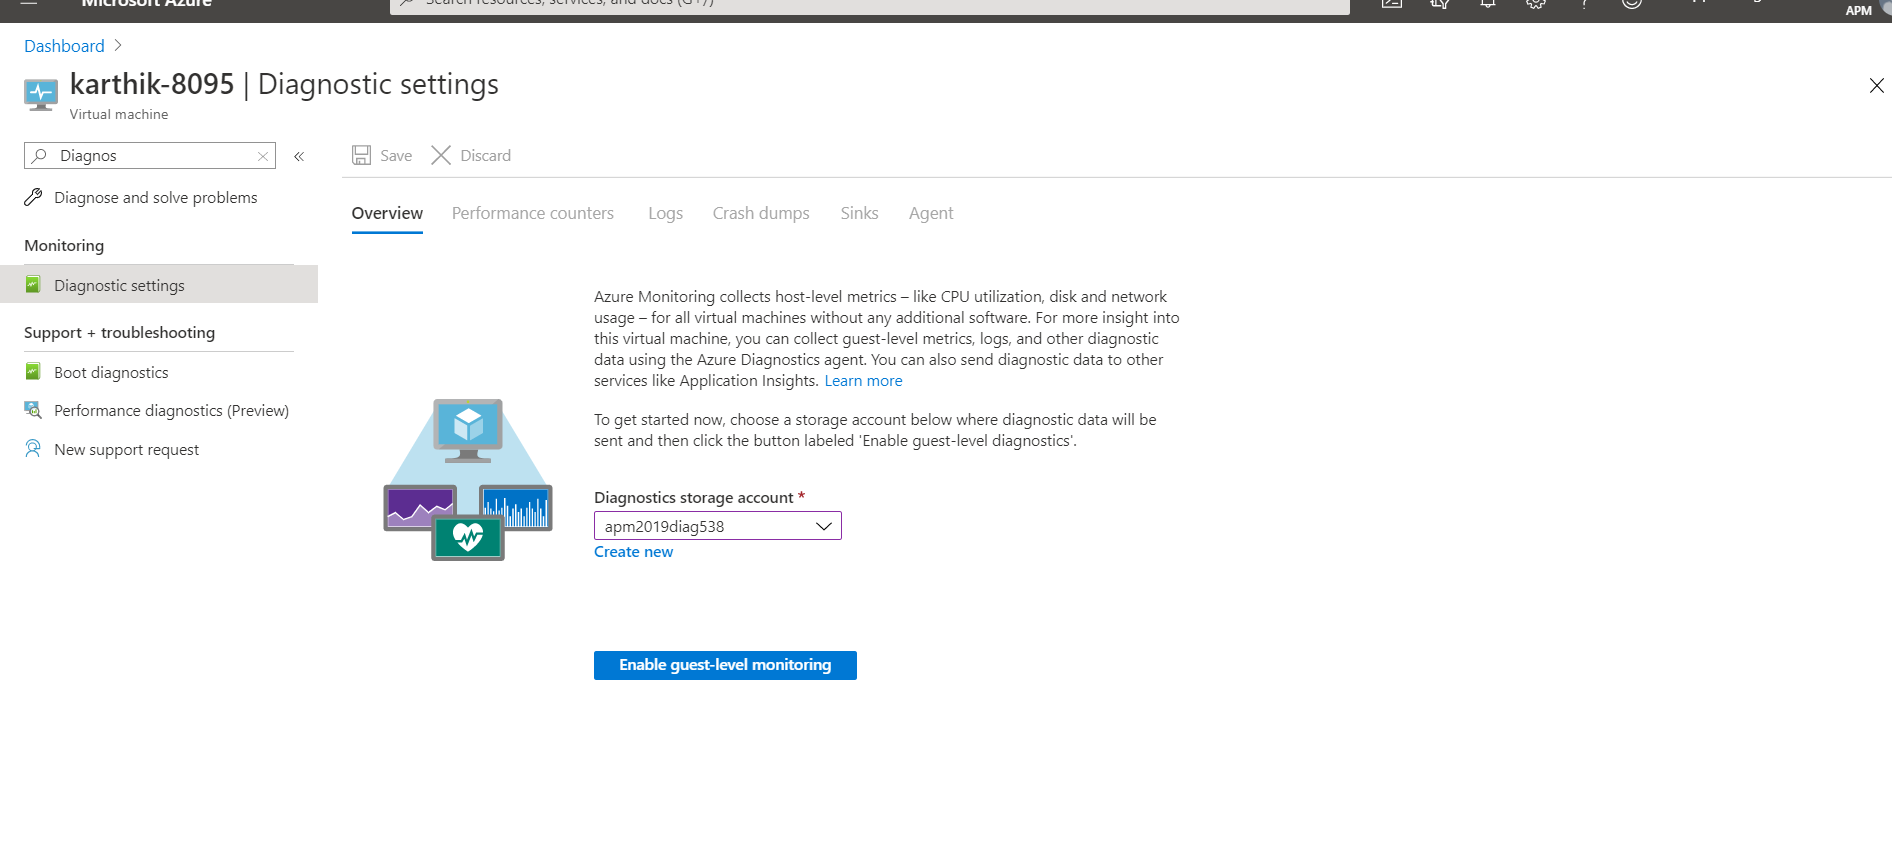The height and width of the screenshot is (843, 1892).
Task: Select the Agent tab
Action: (931, 213)
